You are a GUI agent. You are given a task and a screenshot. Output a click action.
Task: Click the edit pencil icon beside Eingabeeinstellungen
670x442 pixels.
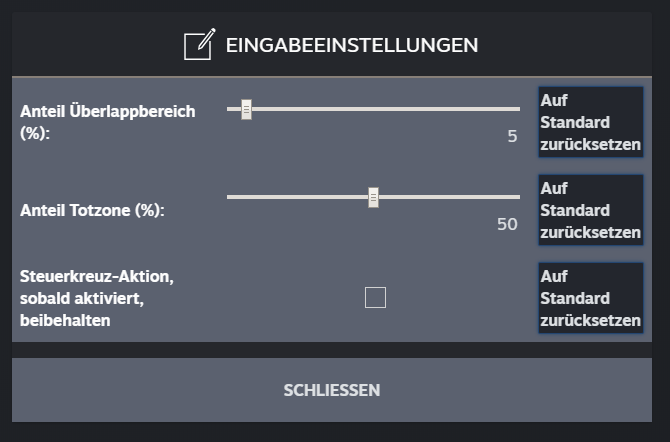tap(200, 44)
